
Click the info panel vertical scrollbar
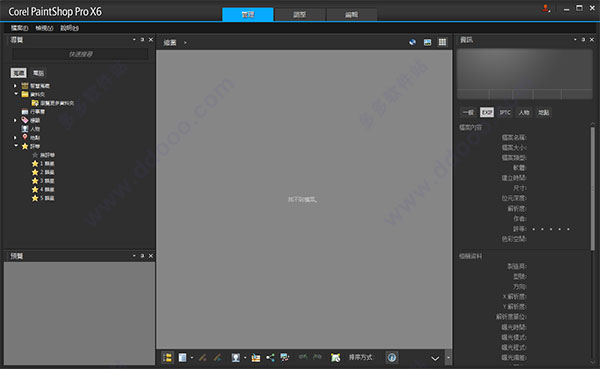(x=593, y=188)
